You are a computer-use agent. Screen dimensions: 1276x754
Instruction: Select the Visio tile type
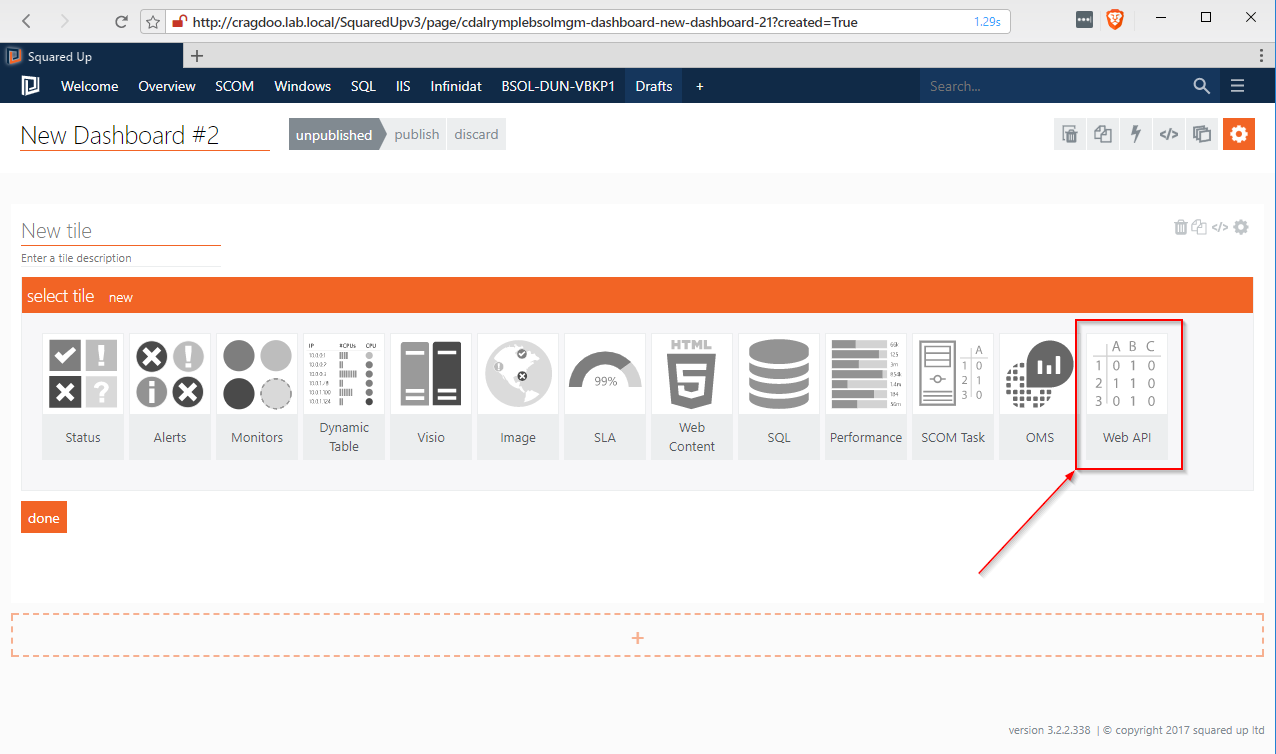431,396
